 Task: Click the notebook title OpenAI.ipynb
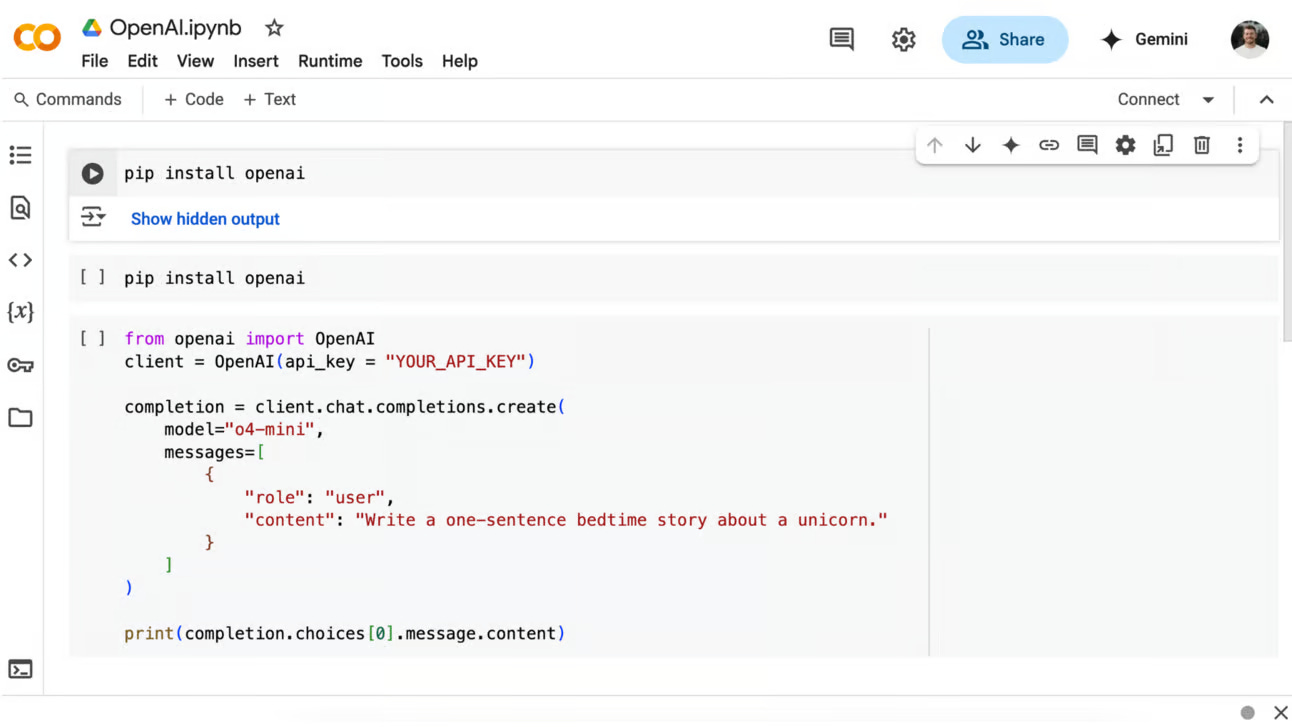click(175, 28)
